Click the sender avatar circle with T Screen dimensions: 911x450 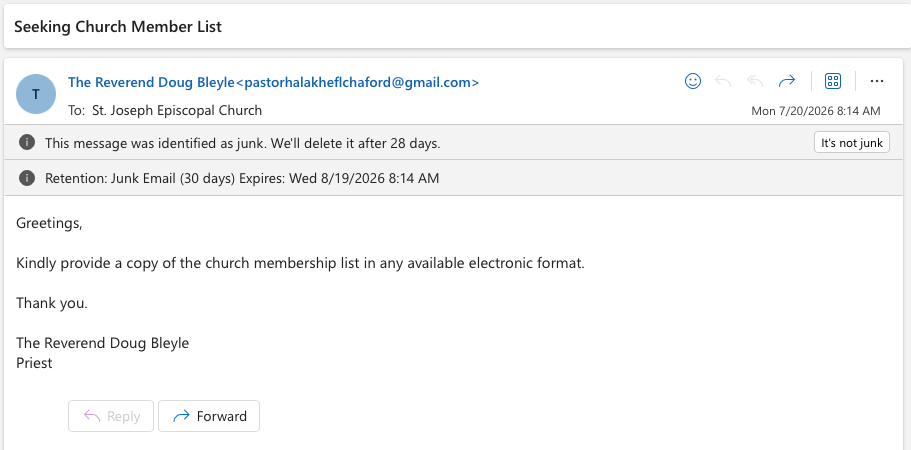point(36,94)
